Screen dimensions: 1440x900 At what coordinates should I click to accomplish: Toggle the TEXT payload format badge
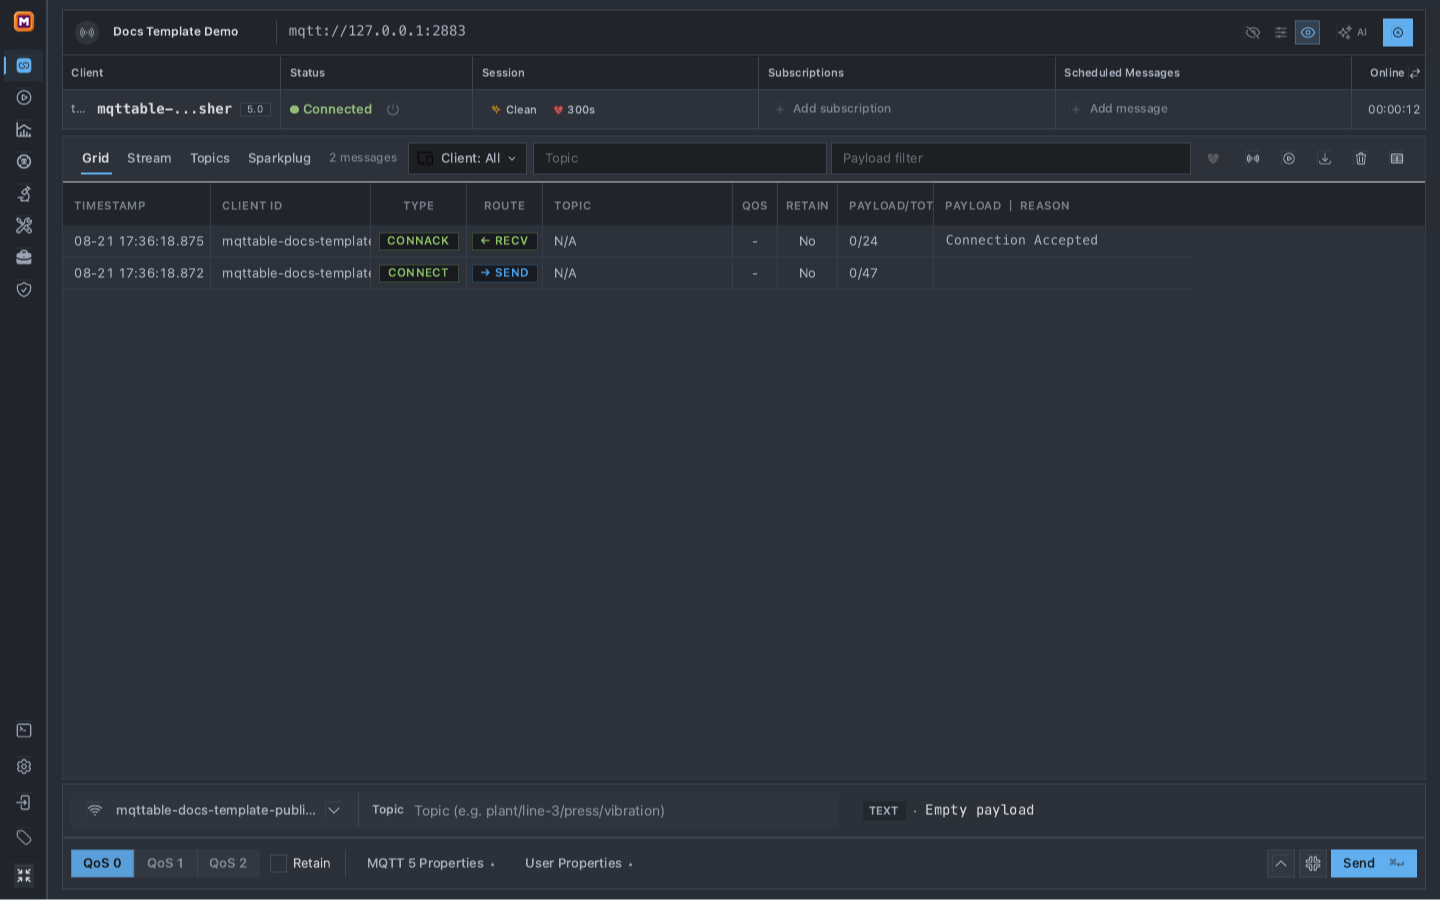coord(884,811)
